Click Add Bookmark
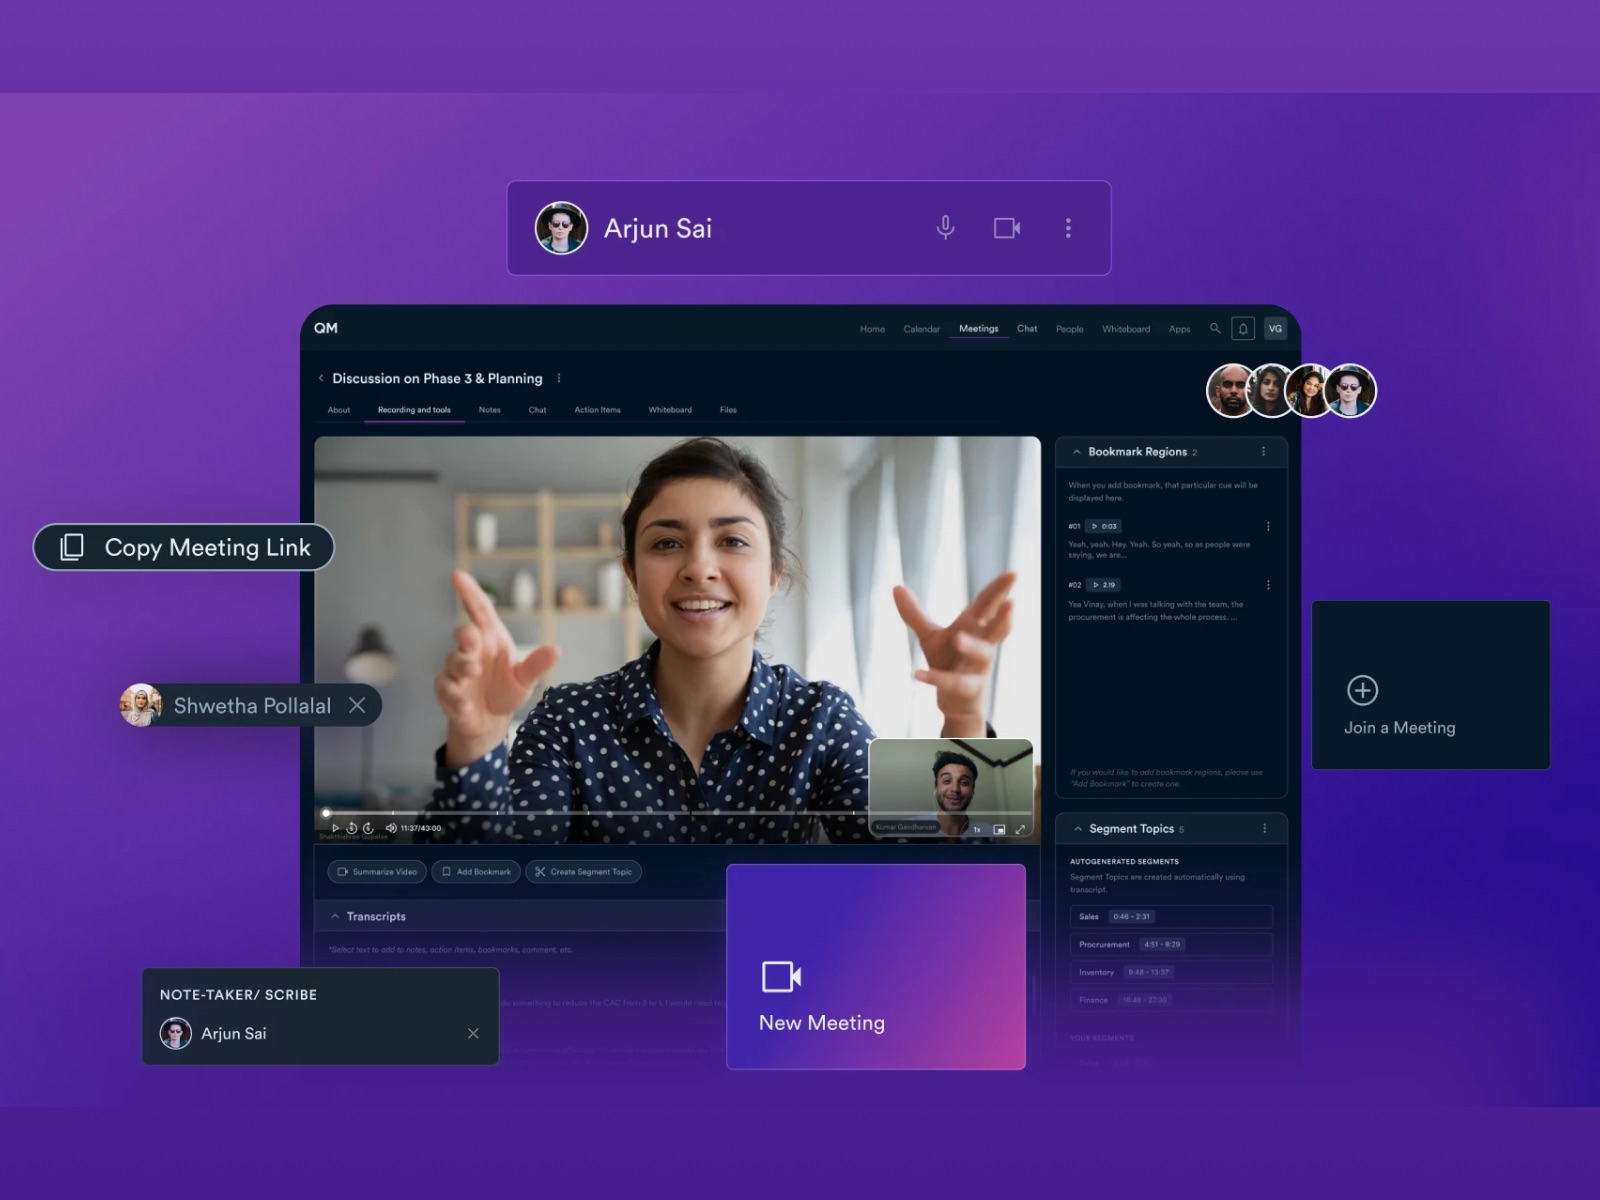 click(x=476, y=872)
